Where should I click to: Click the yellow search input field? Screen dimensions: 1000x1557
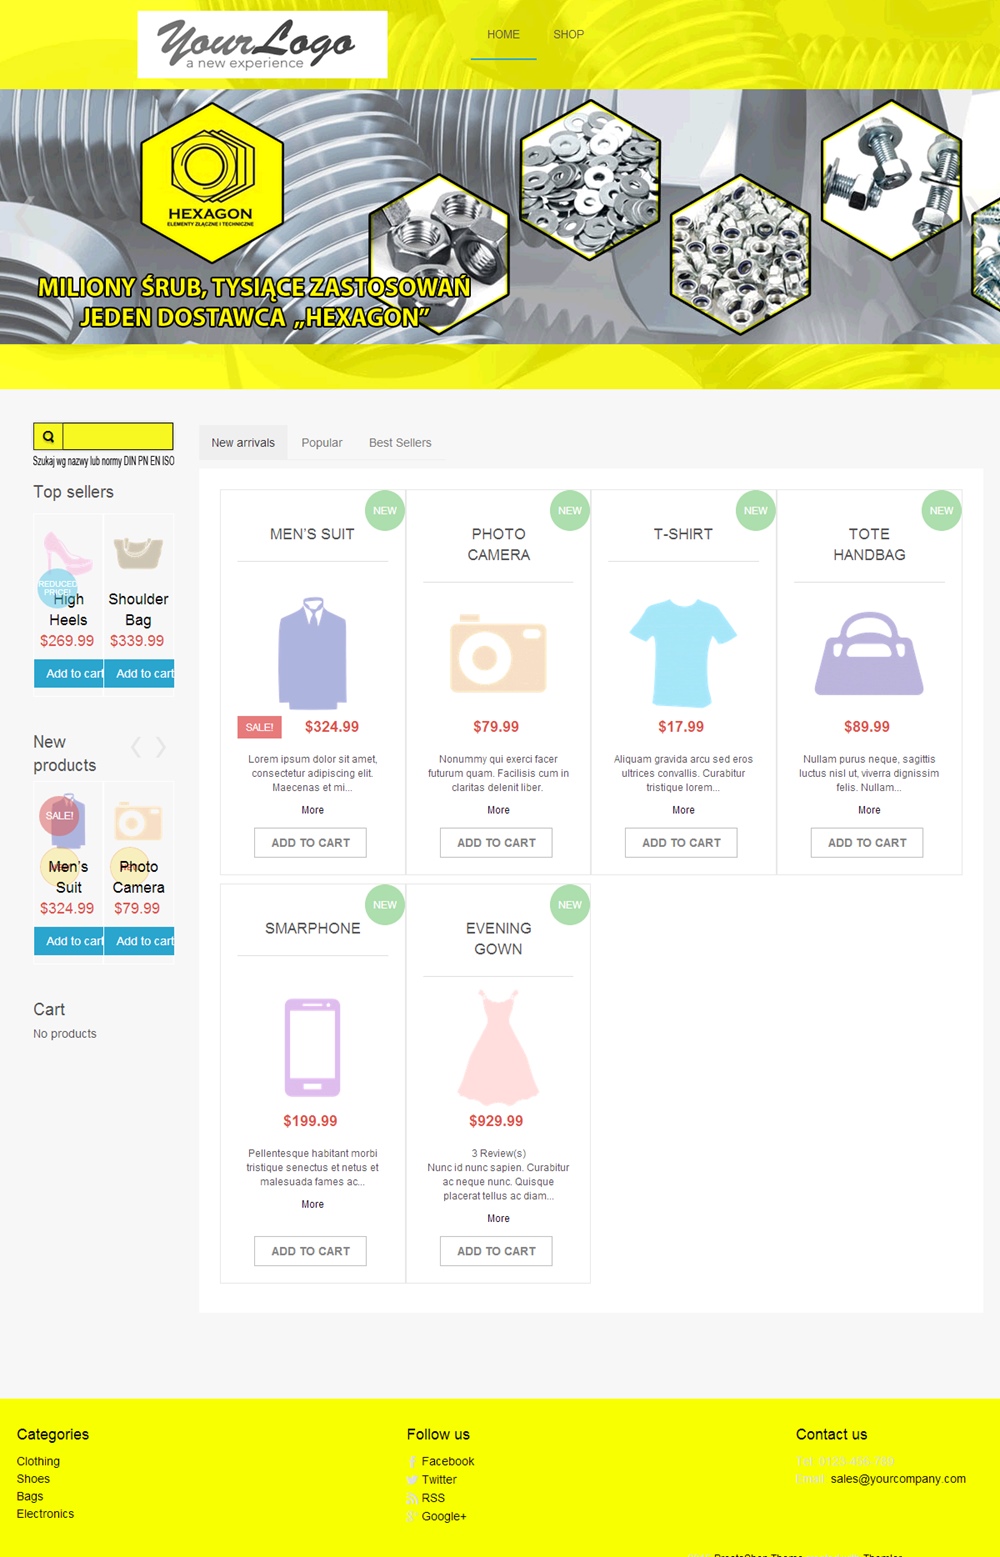[118, 437]
